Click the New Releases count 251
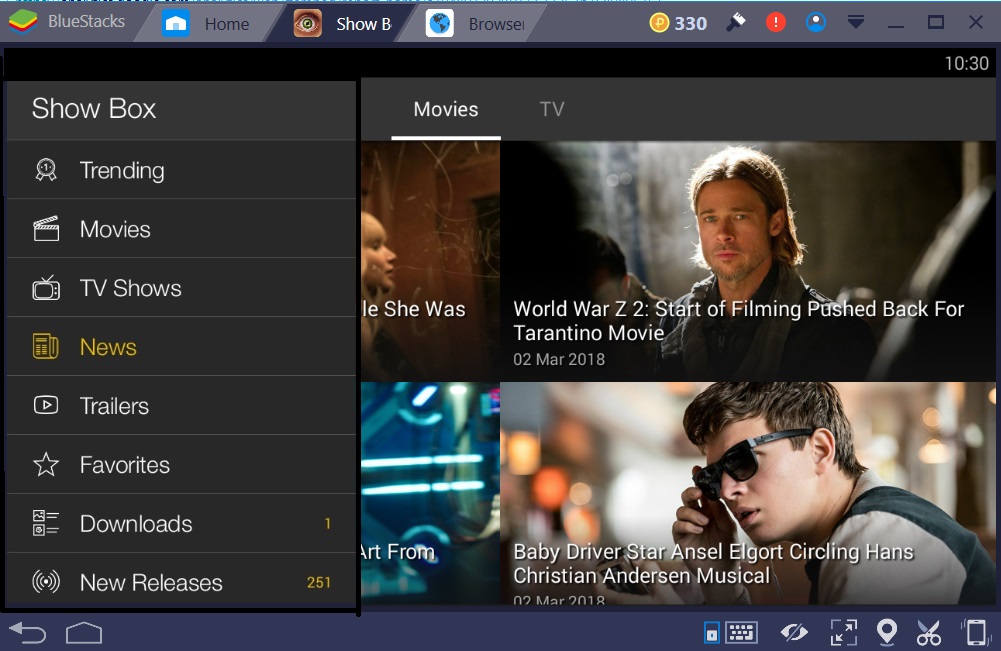The height and width of the screenshot is (651, 1001). (319, 582)
